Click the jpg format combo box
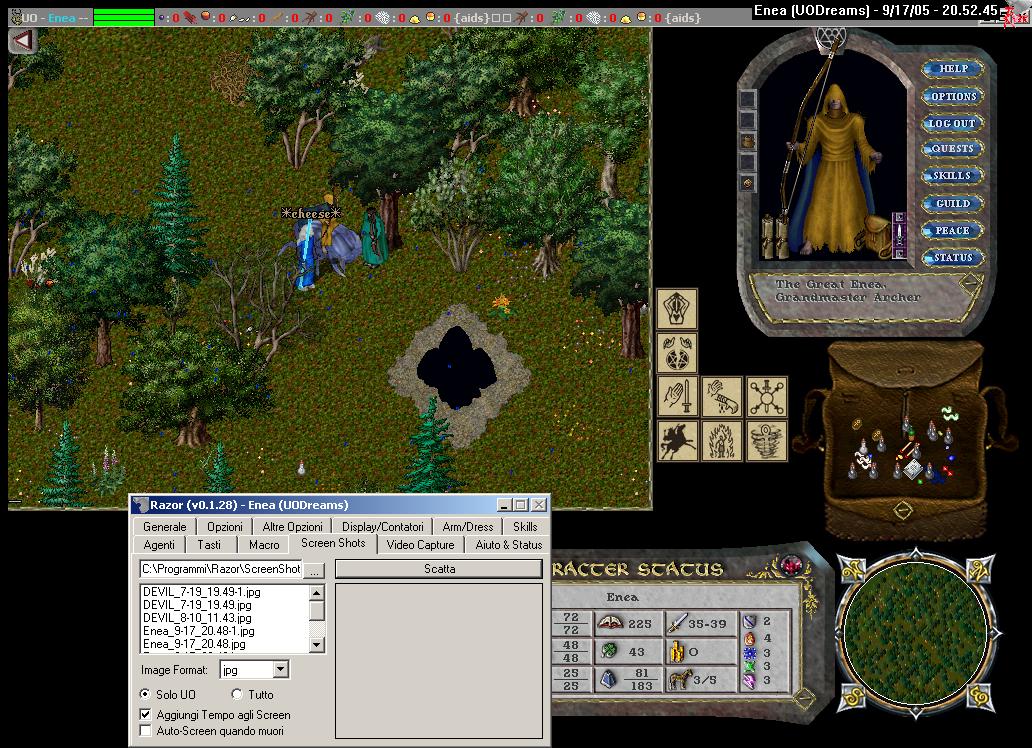The height and width of the screenshot is (748, 1032). (x=254, y=670)
